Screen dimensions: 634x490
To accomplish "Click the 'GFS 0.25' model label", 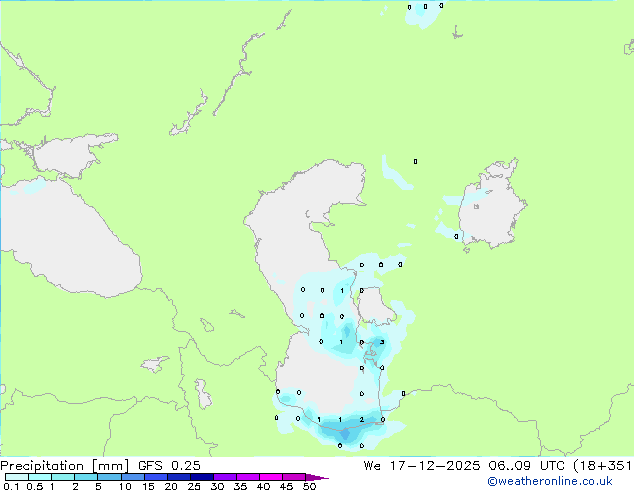I will click(x=169, y=466).
